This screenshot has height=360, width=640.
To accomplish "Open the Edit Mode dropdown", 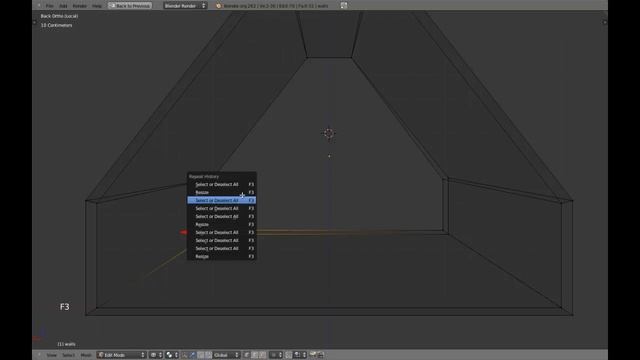I will click(121, 355).
